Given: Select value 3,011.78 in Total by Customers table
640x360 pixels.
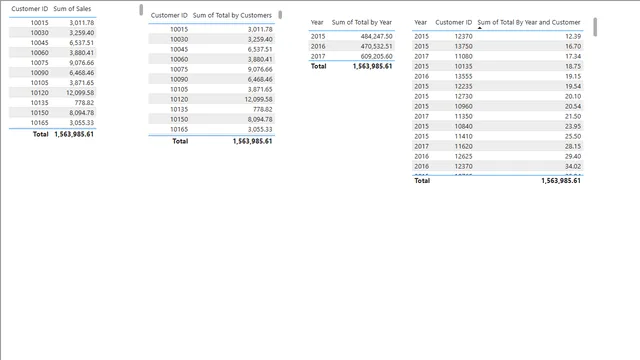Looking at the screenshot, I should point(260,29).
